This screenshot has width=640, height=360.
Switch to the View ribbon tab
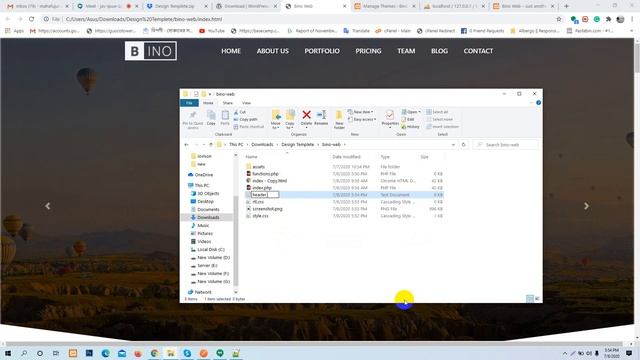pos(246,103)
